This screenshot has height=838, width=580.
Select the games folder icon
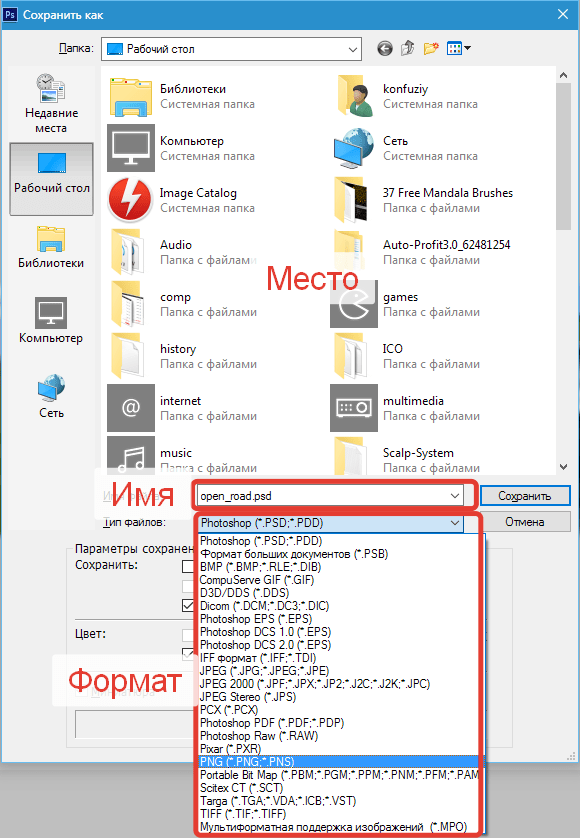point(353,304)
